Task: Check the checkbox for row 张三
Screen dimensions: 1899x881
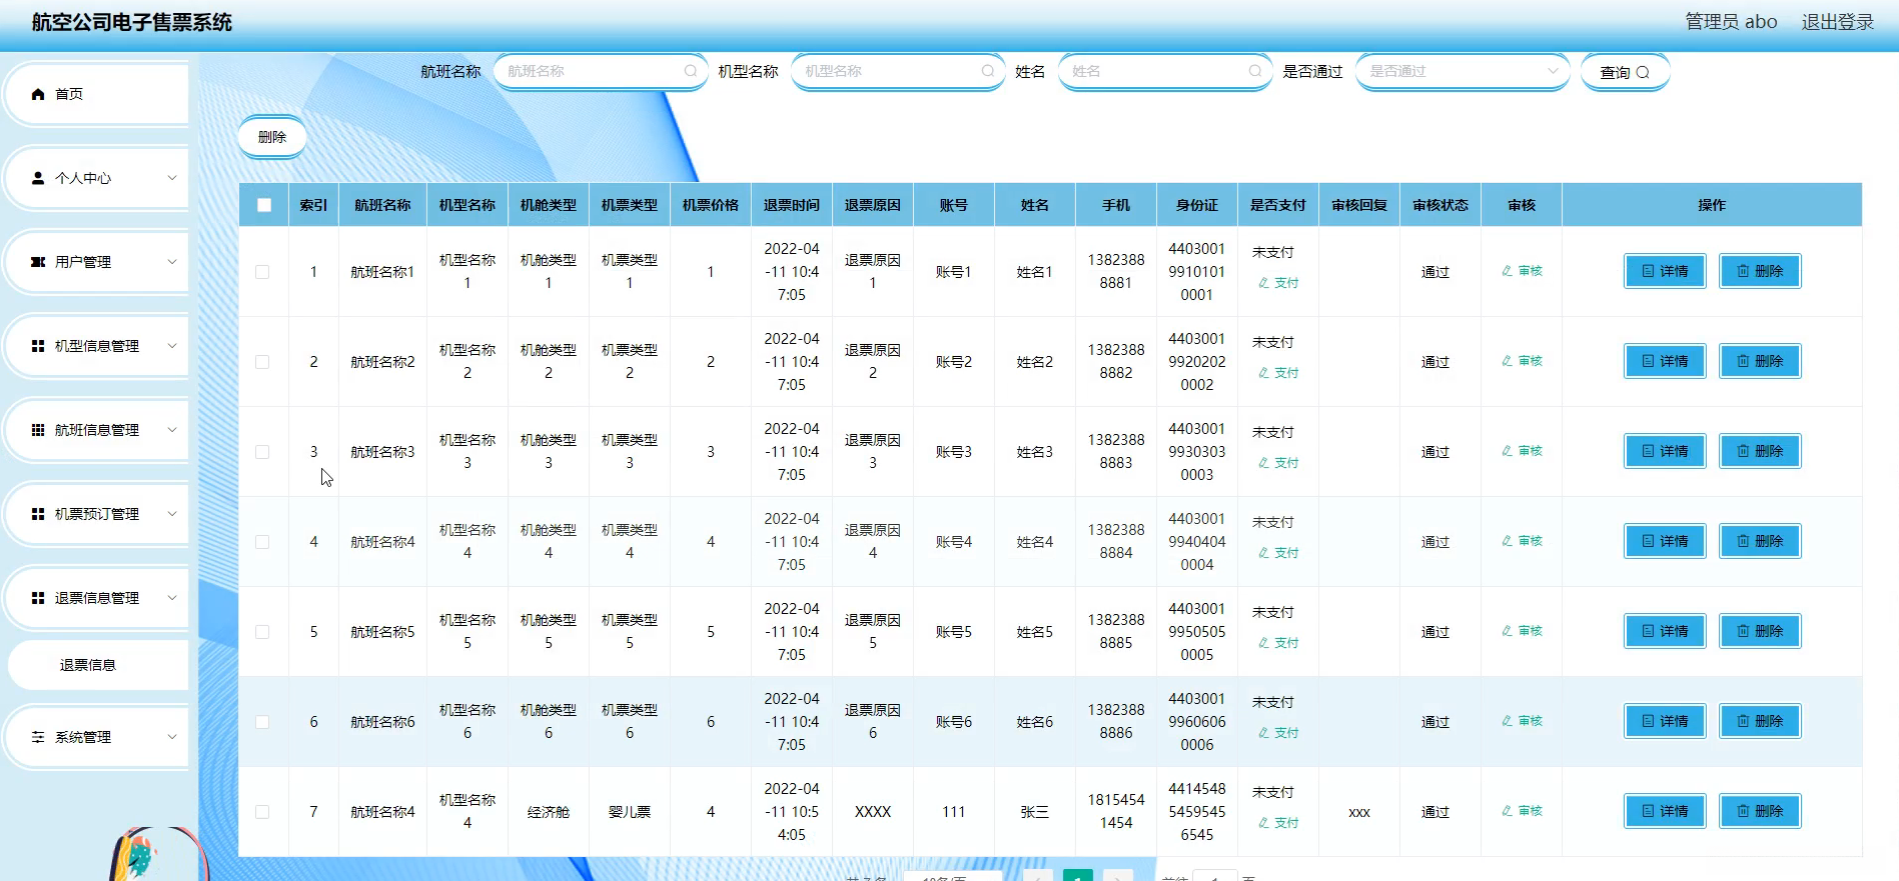Action: (262, 812)
